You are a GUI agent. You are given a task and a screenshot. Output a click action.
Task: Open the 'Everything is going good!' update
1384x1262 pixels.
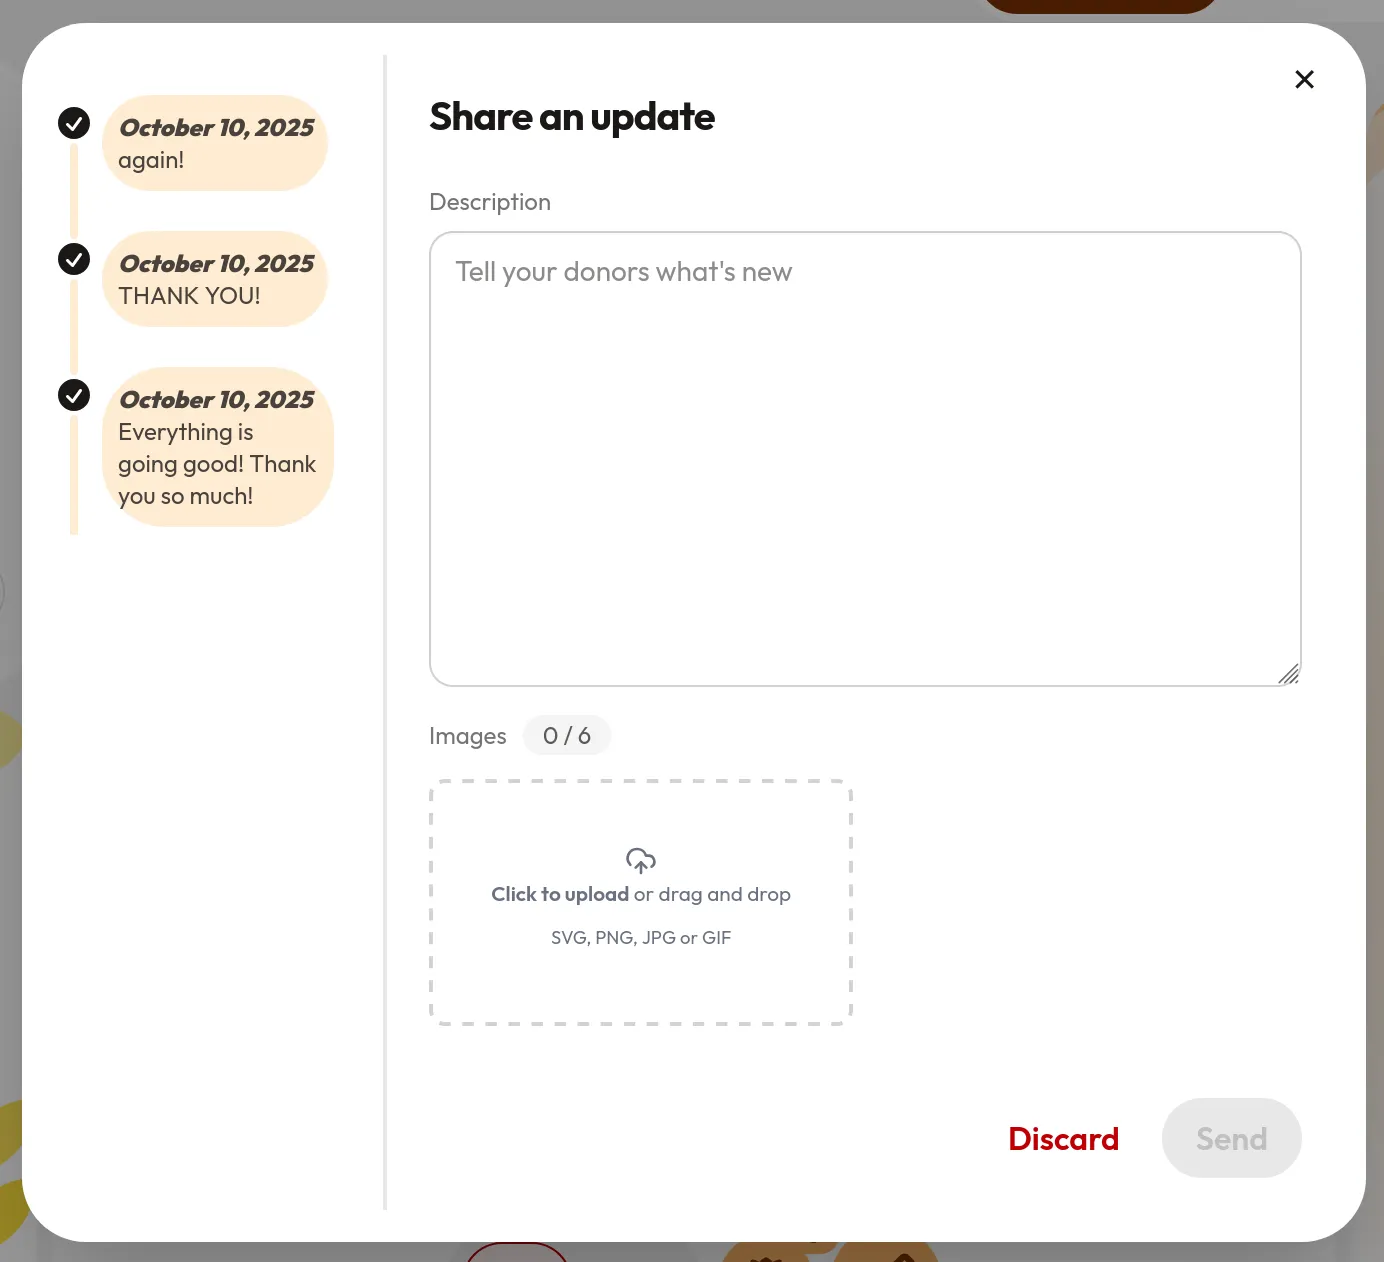tap(217, 447)
